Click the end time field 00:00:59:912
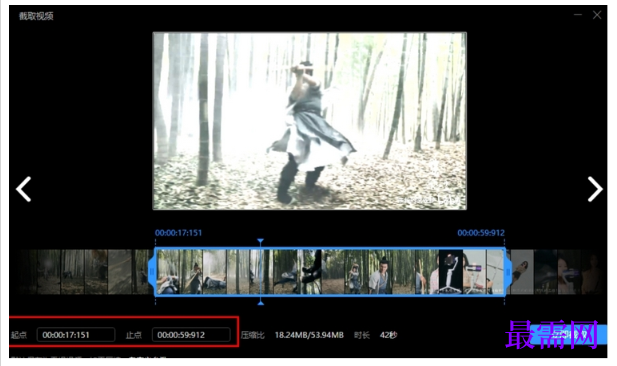The height and width of the screenshot is (366, 617). (191, 335)
